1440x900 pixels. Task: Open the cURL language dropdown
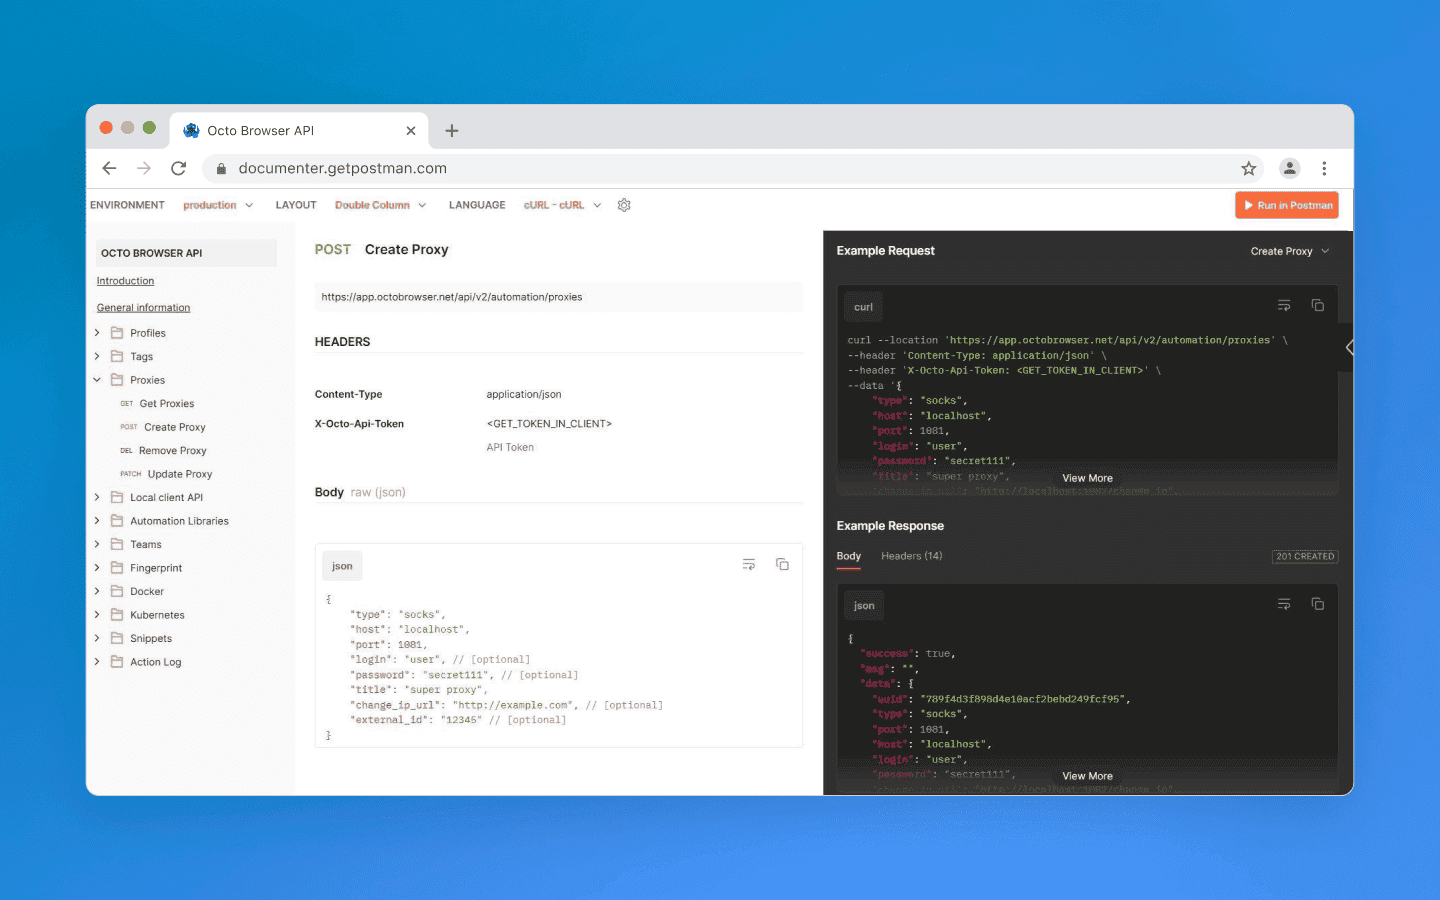pos(562,205)
